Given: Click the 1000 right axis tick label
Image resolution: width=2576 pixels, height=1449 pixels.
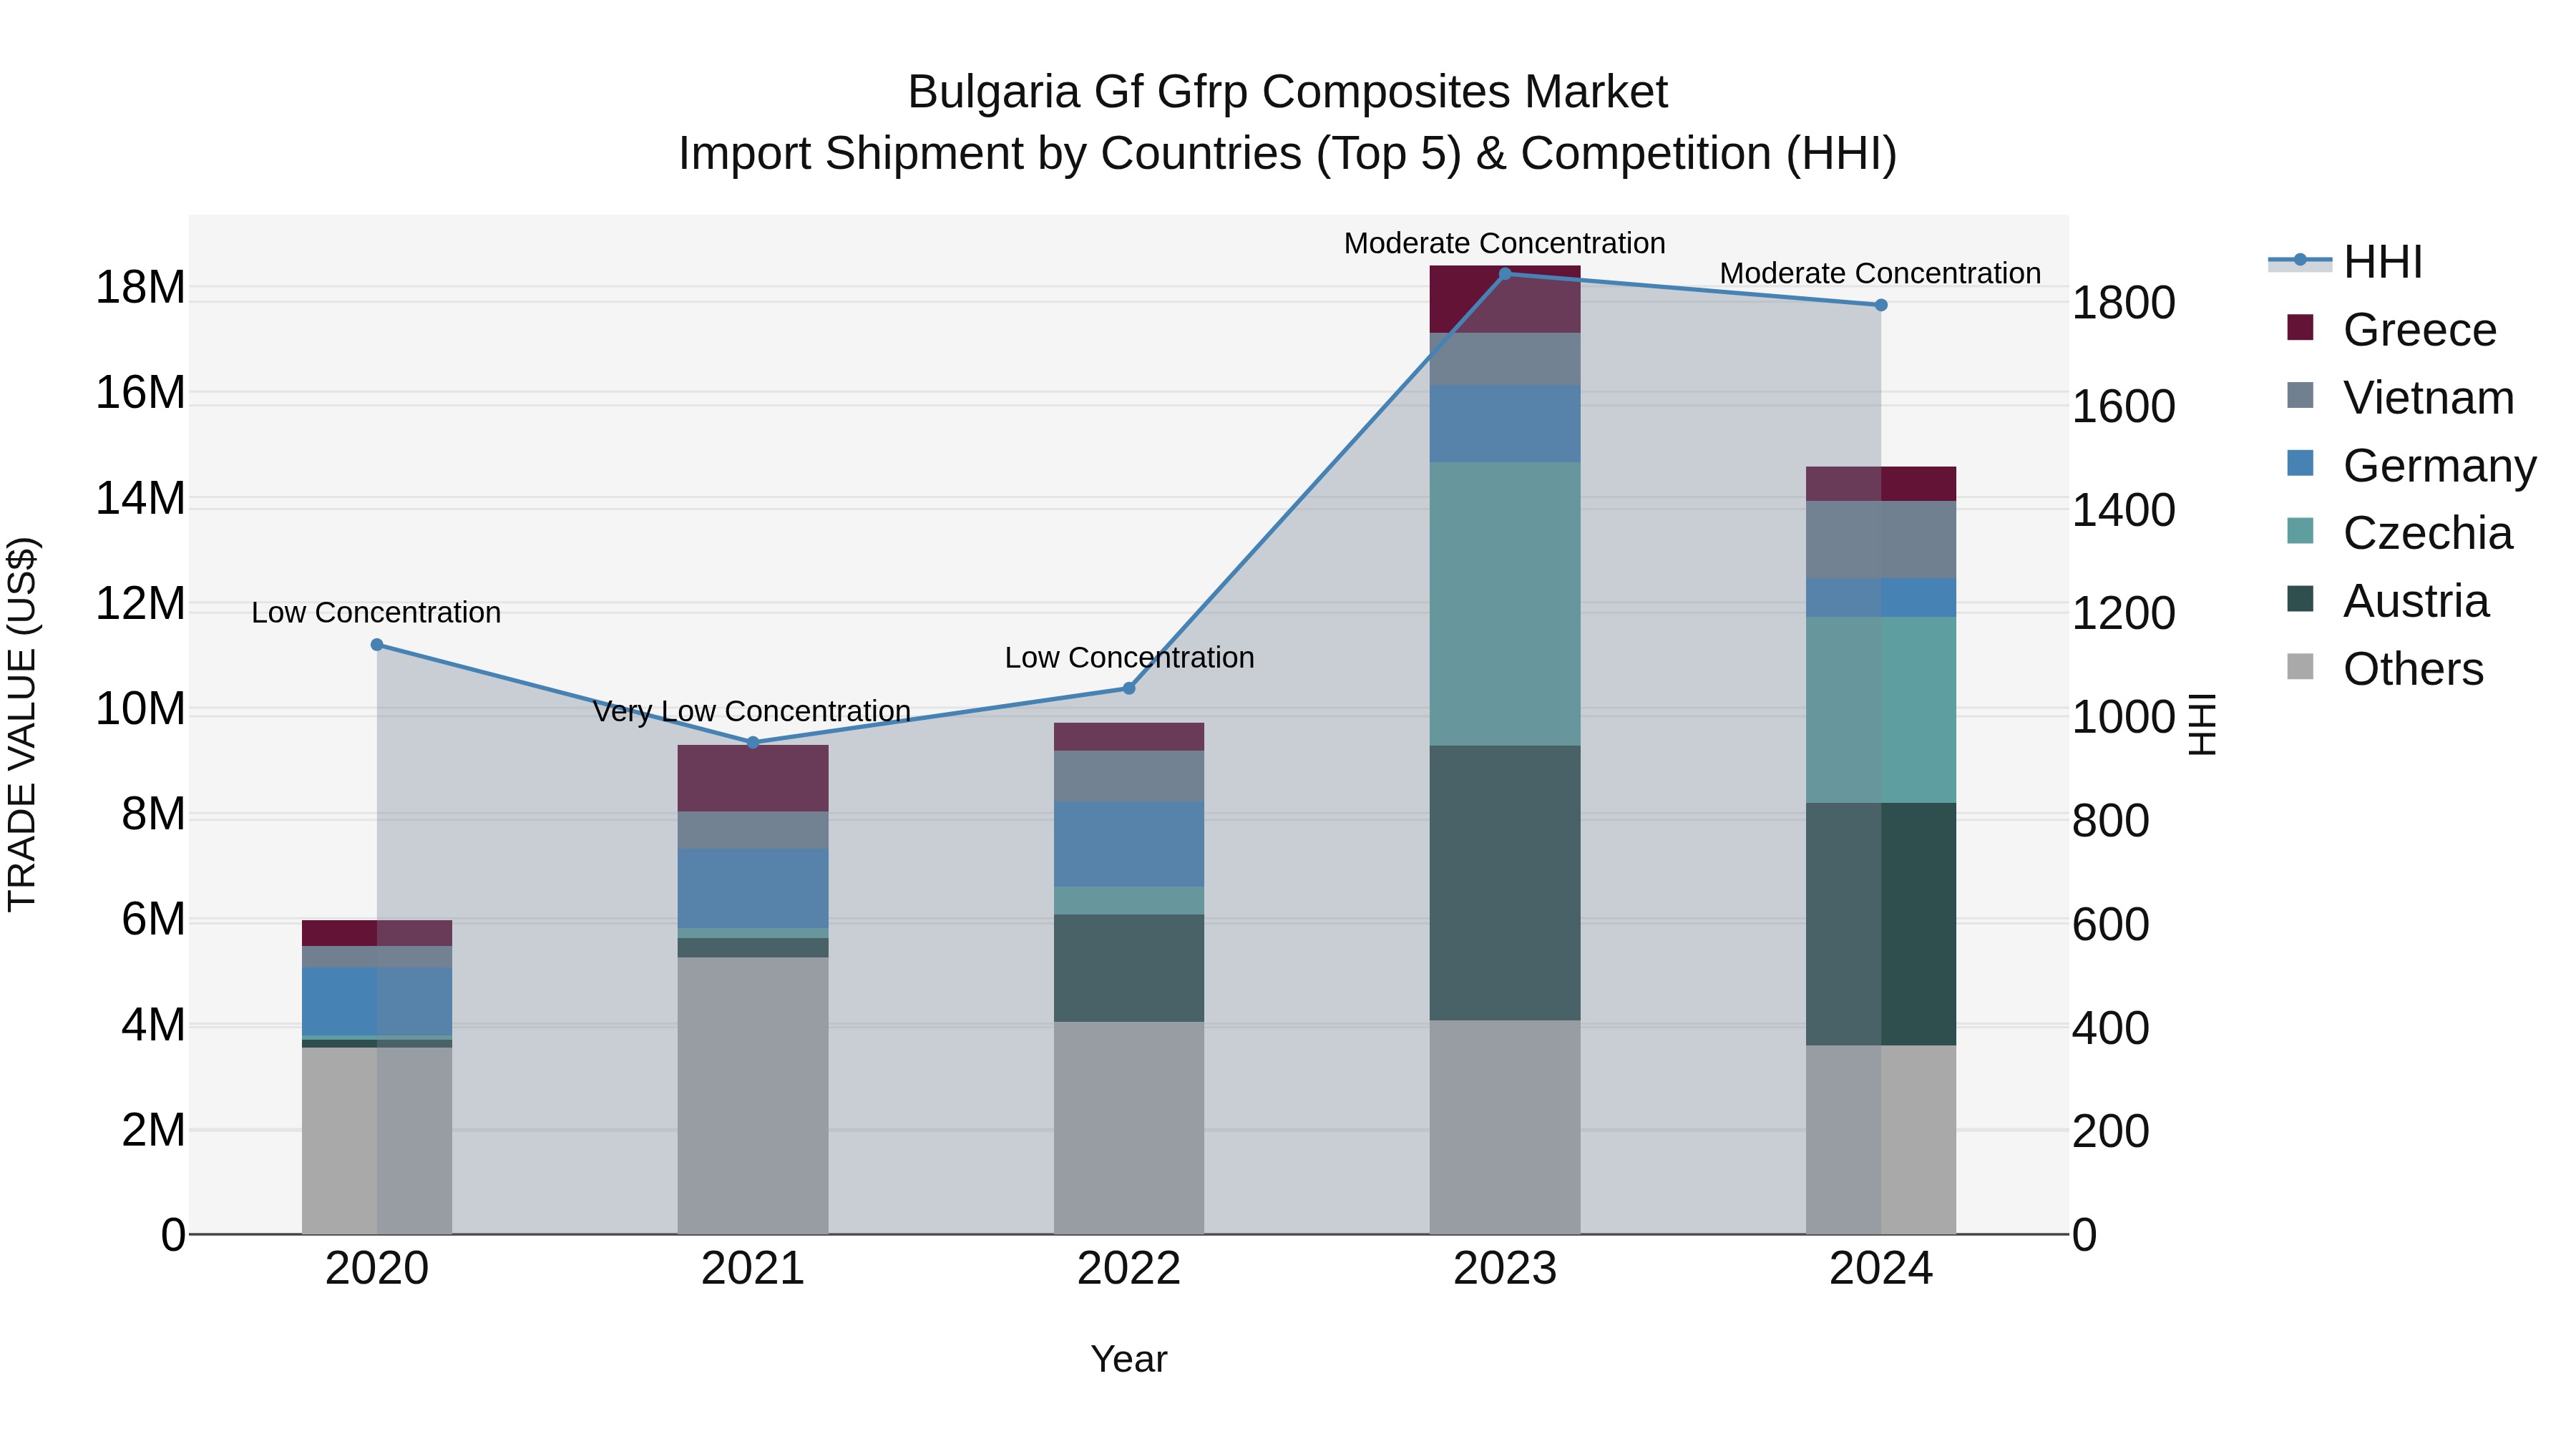Looking at the screenshot, I should (x=2123, y=716).
